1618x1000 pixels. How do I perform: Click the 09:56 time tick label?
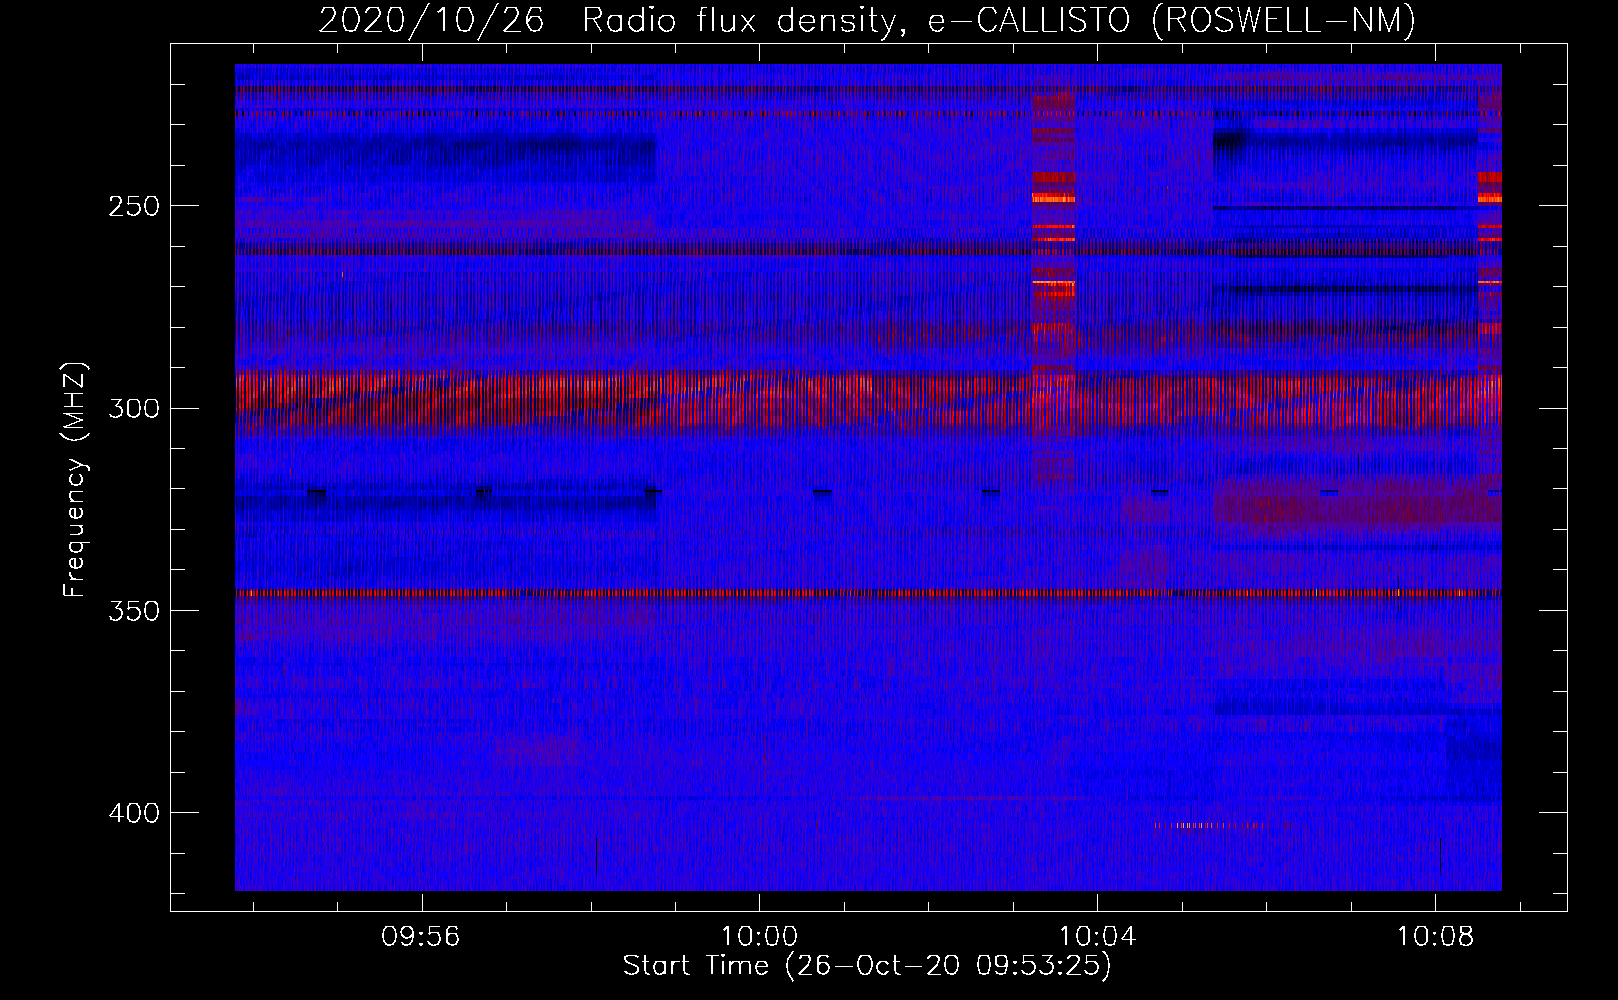[x=421, y=937]
